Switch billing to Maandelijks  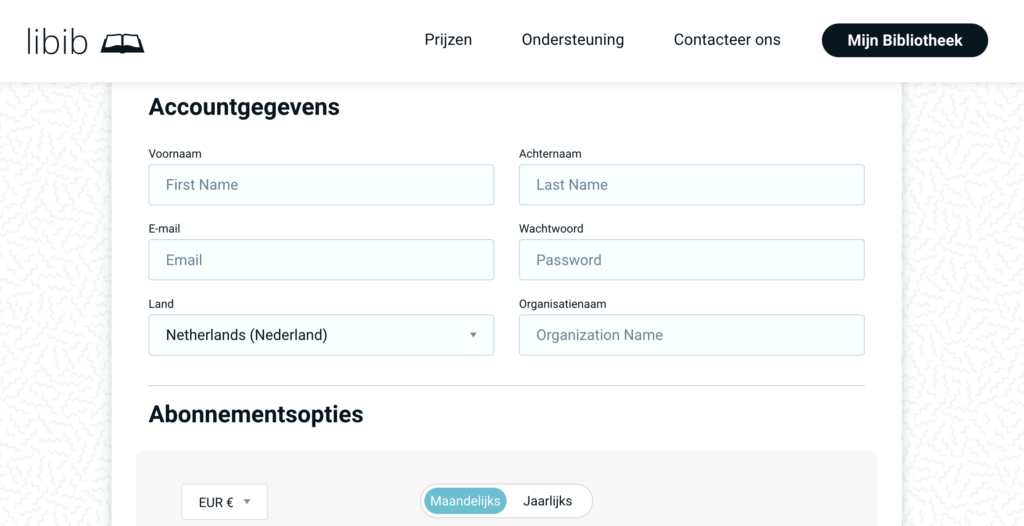[465, 501]
